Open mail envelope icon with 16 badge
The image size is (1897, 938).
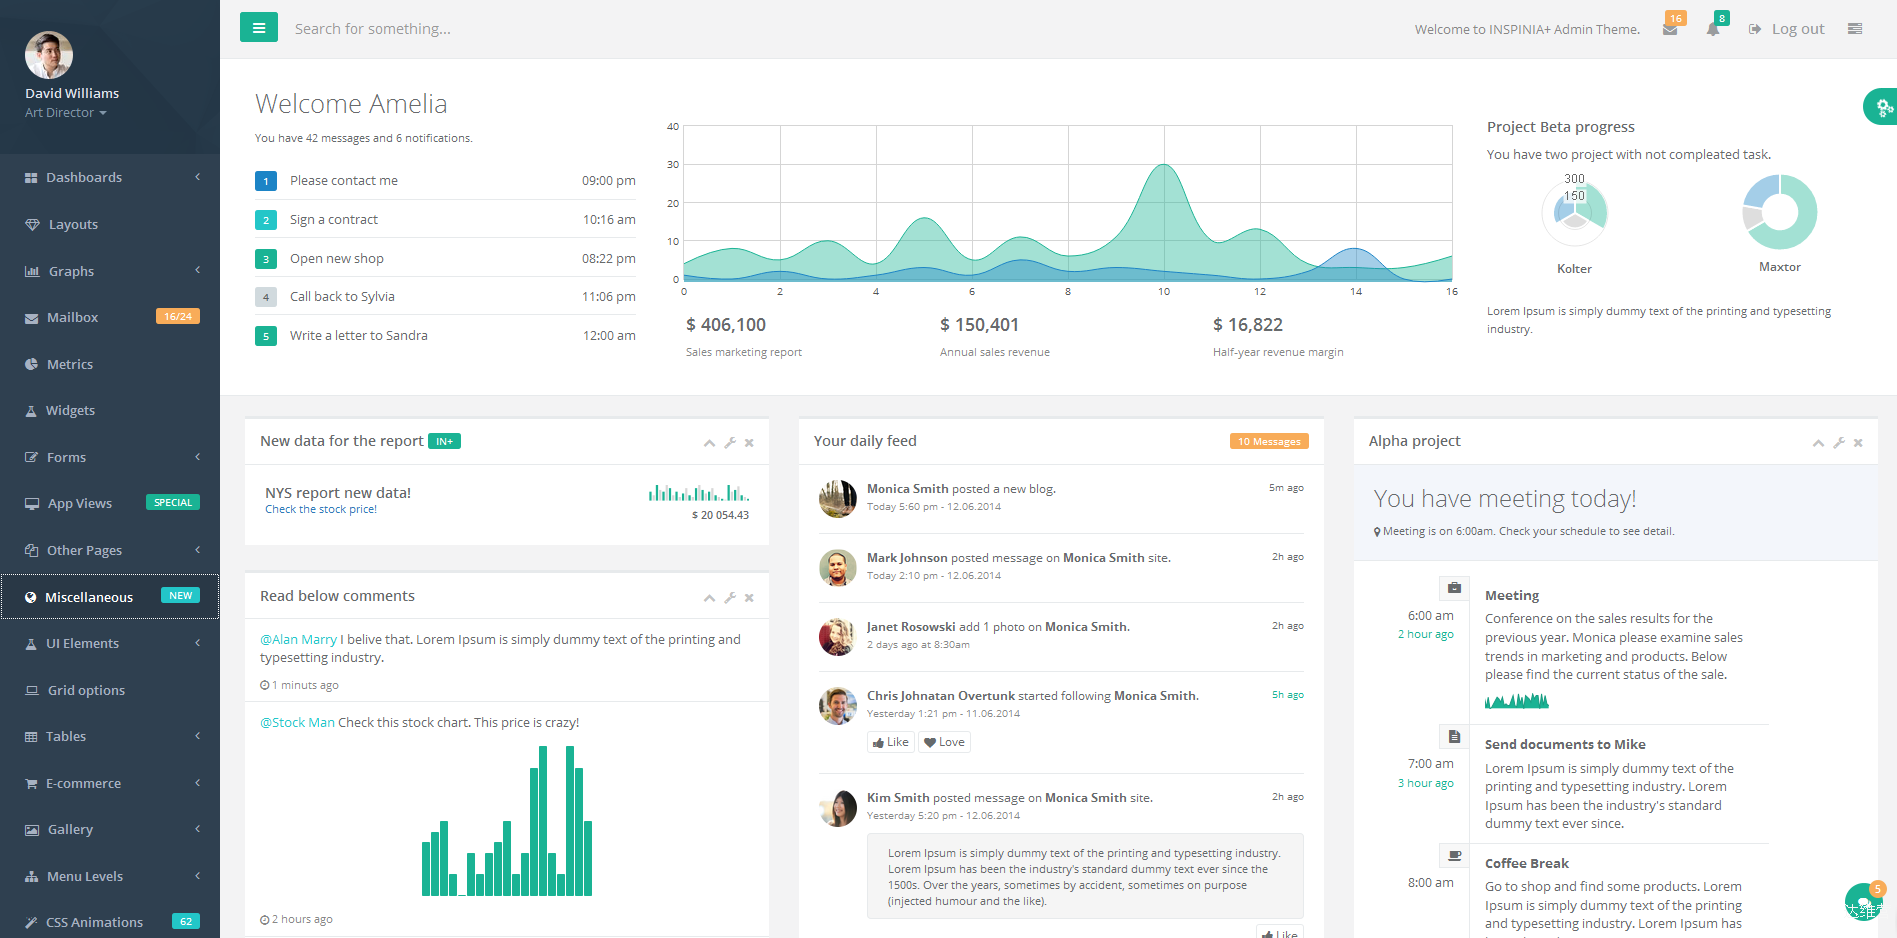[x=1670, y=29]
